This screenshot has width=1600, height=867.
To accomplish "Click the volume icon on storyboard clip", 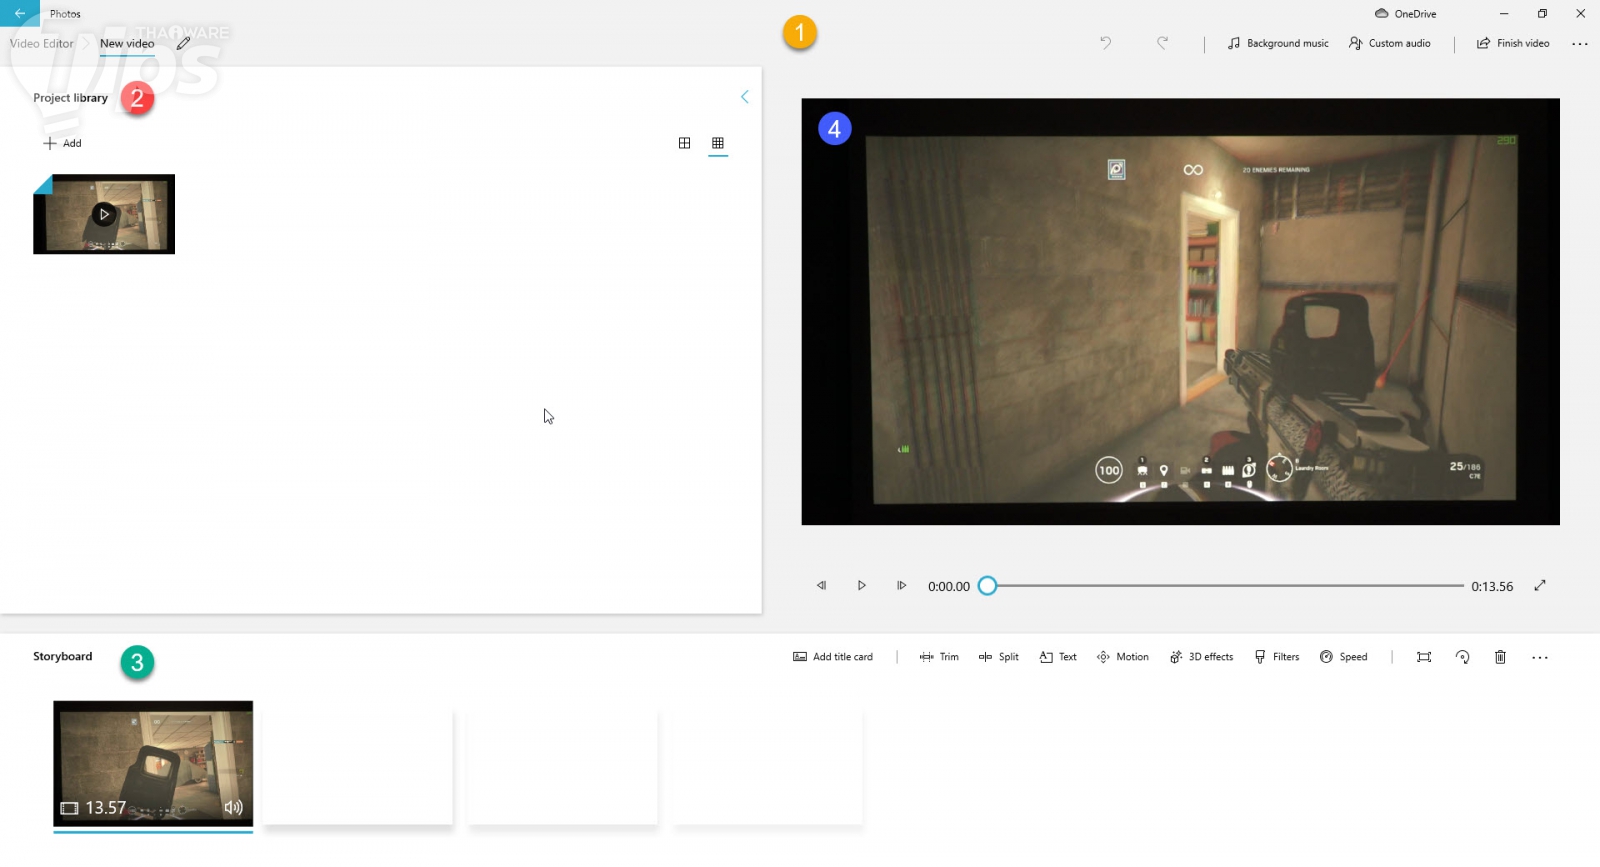I will tap(233, 807).
